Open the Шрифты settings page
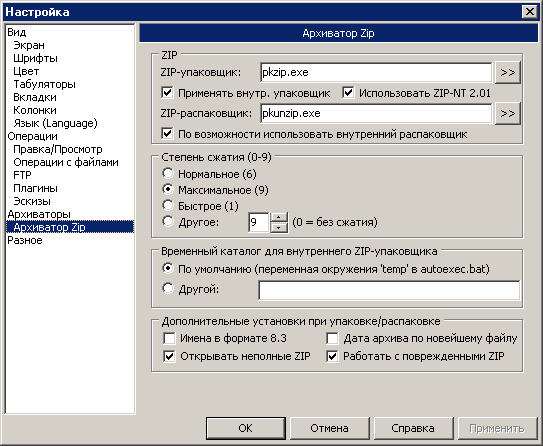Image resolution: width=543 pixels, height=446 pixels. pyautogui.click(x=35, y=58)
